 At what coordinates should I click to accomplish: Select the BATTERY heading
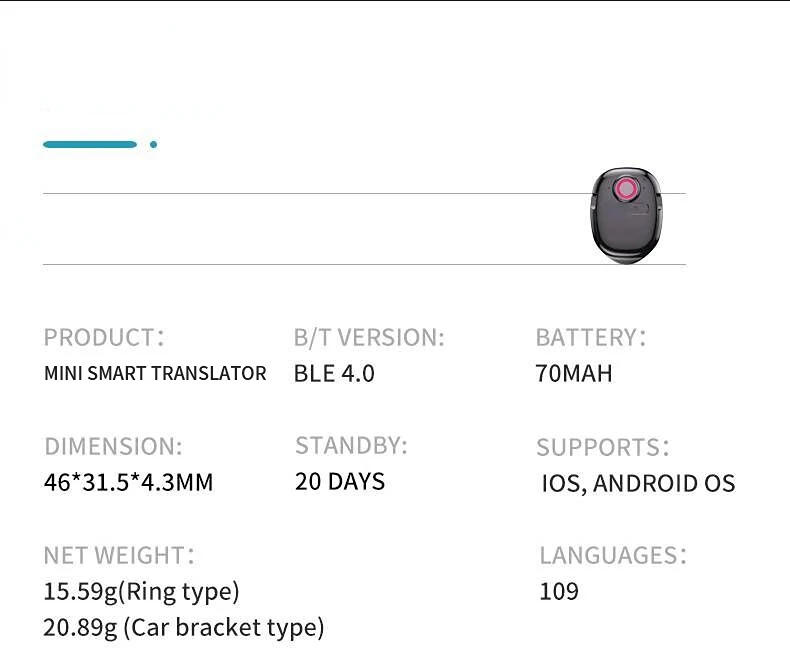click(x=590, y=337)
